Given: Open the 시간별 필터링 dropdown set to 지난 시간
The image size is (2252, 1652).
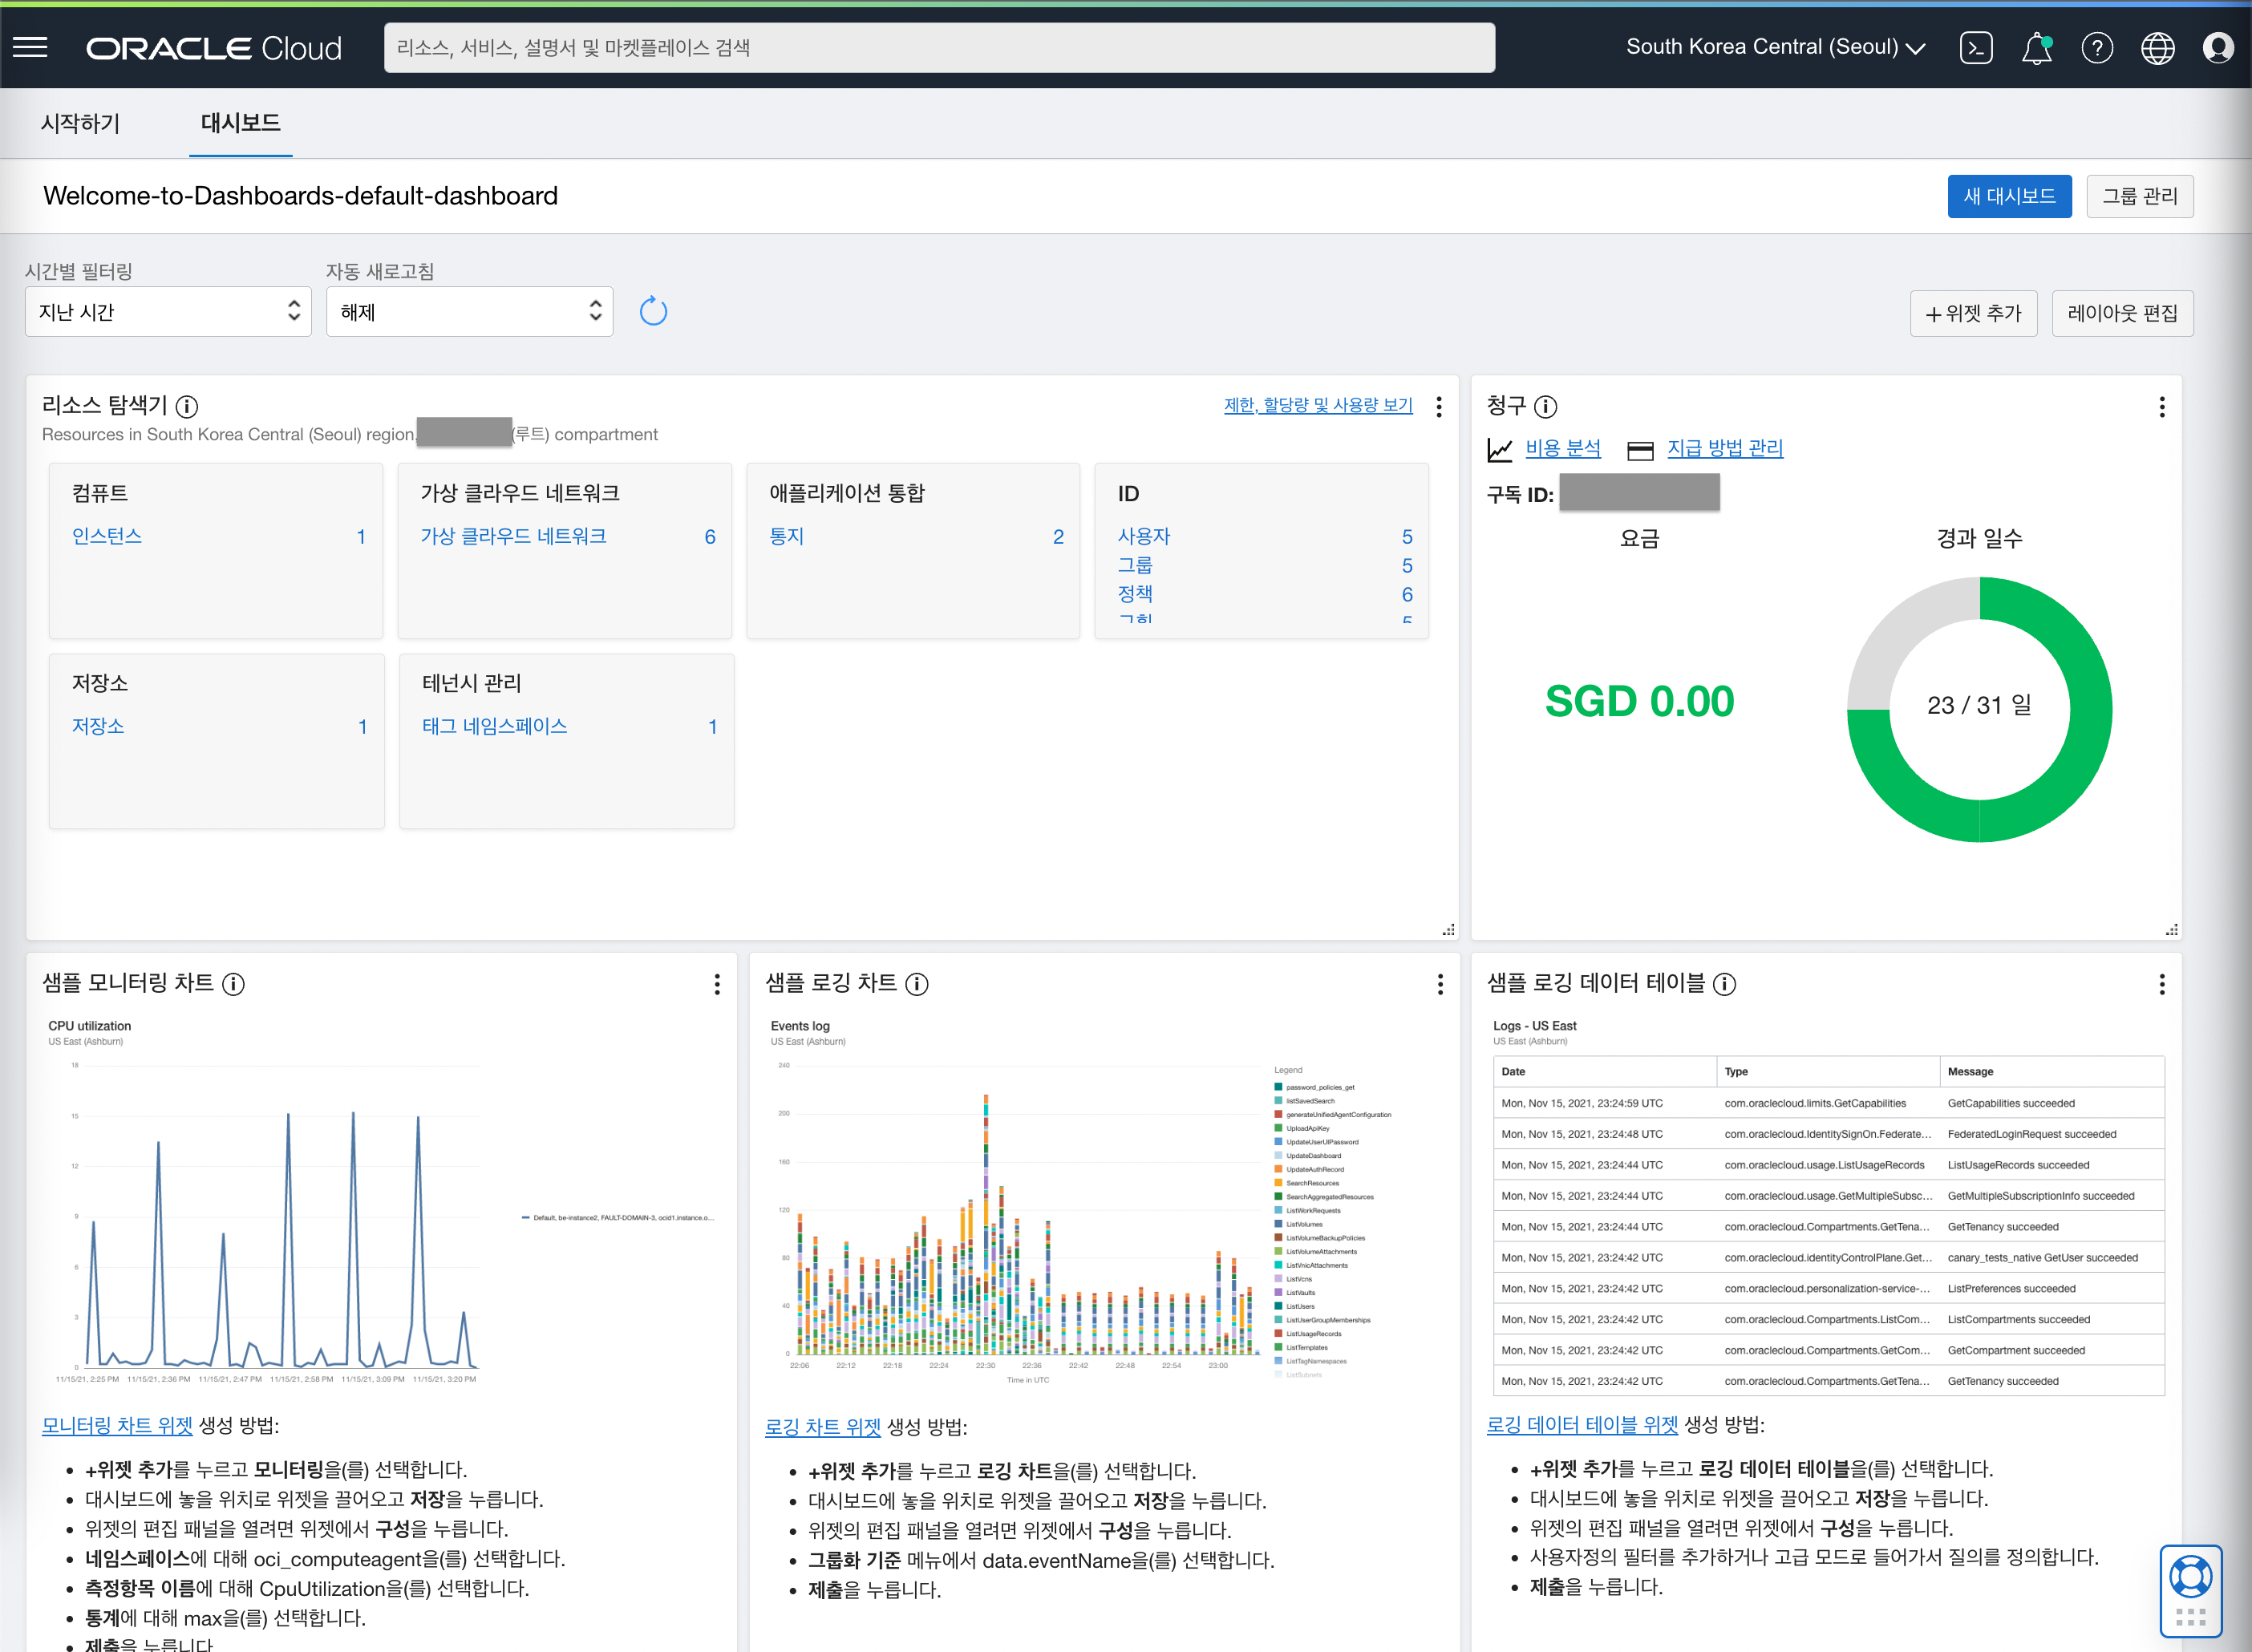Looking at the screenshot, I should pos(168,312).
